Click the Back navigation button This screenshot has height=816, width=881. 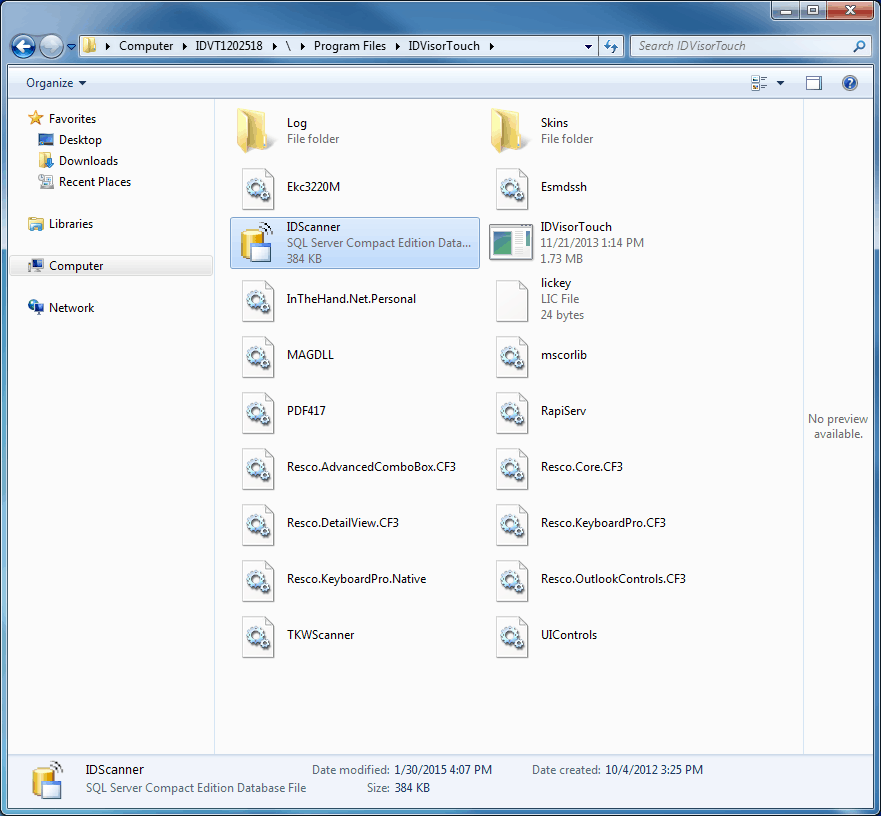[21, 46]
